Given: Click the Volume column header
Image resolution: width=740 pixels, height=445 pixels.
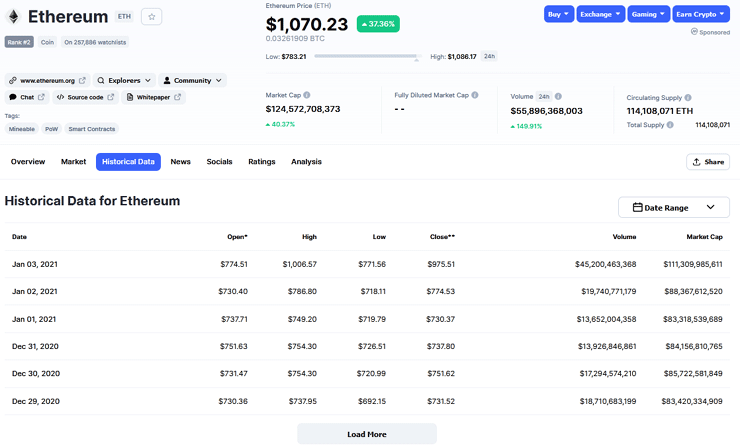Looking at the screenshot, I should click(624, 237).
